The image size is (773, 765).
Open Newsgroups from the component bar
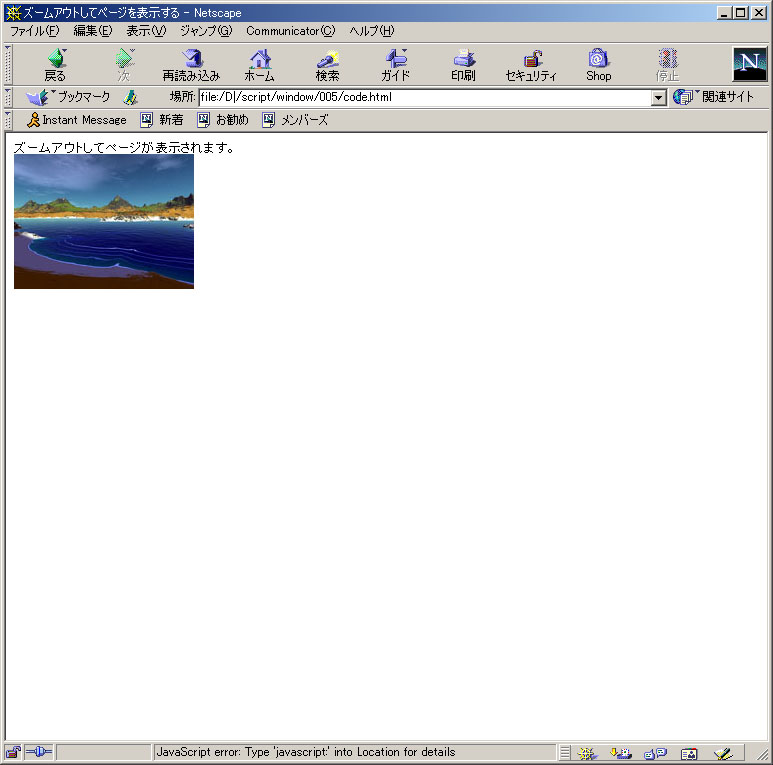655,753
